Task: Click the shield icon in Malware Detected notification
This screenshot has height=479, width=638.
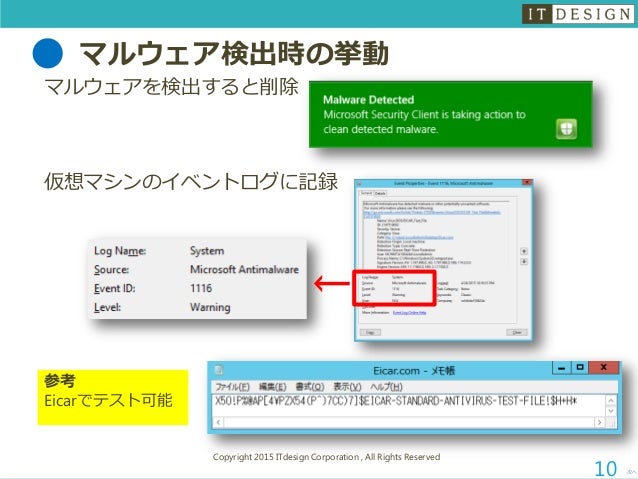Action: 566,129
